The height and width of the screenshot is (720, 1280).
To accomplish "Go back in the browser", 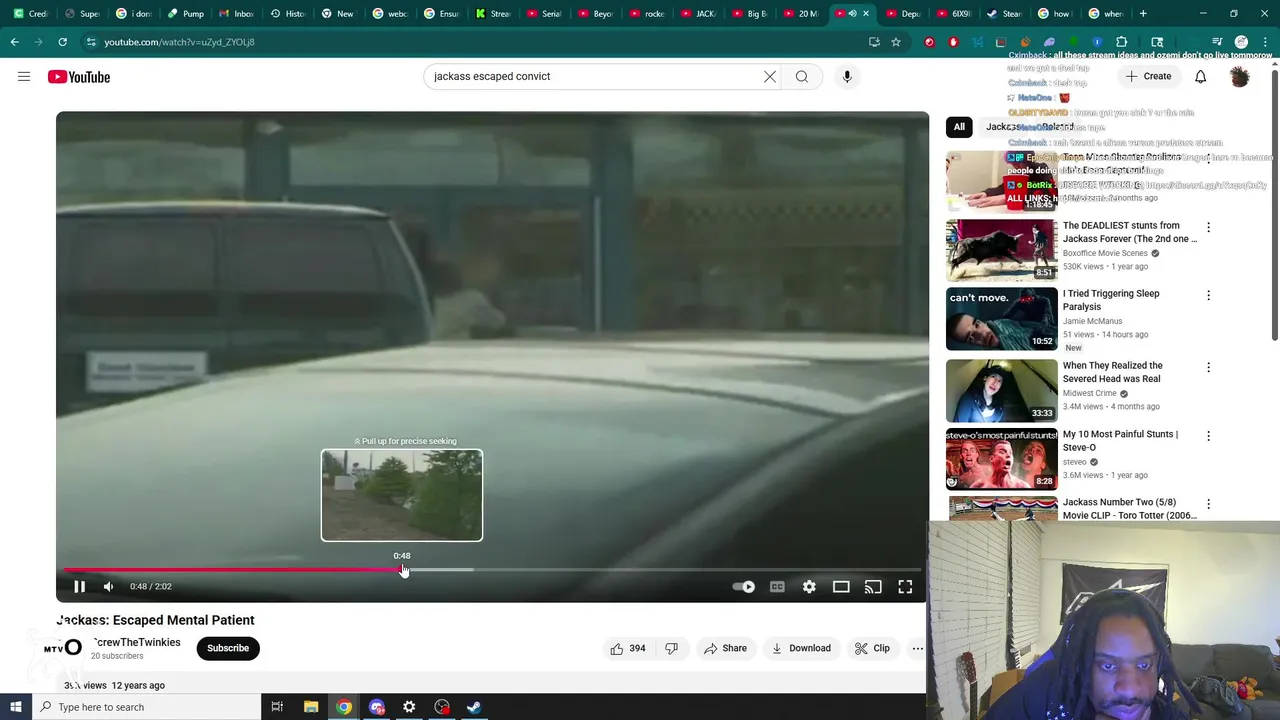I will (x=14, y=42).
